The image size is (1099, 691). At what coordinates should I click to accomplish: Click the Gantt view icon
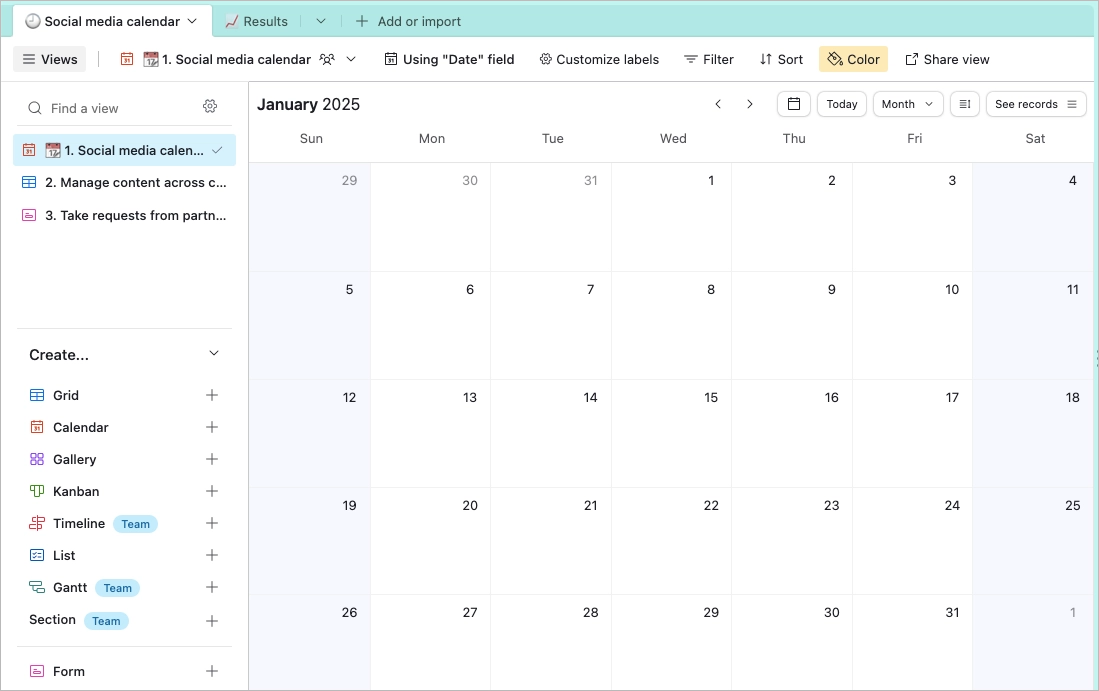37,587
